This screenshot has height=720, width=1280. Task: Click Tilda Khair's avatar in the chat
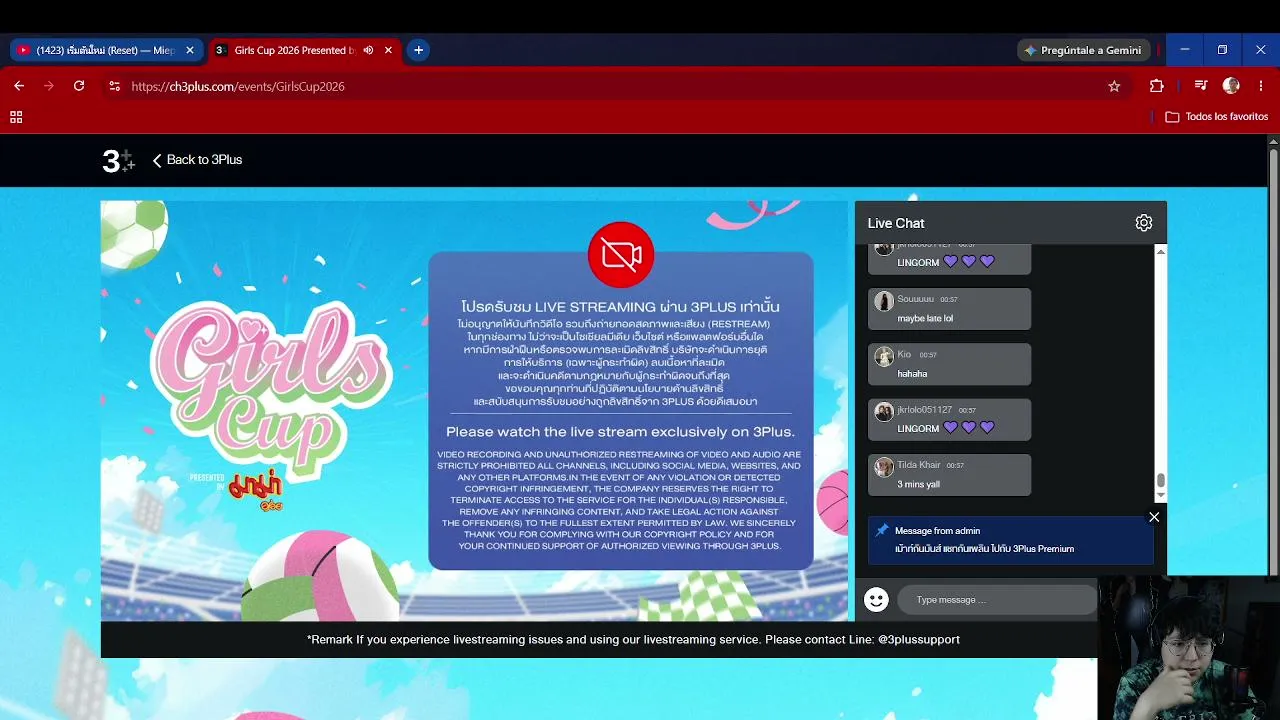(884, 467)
